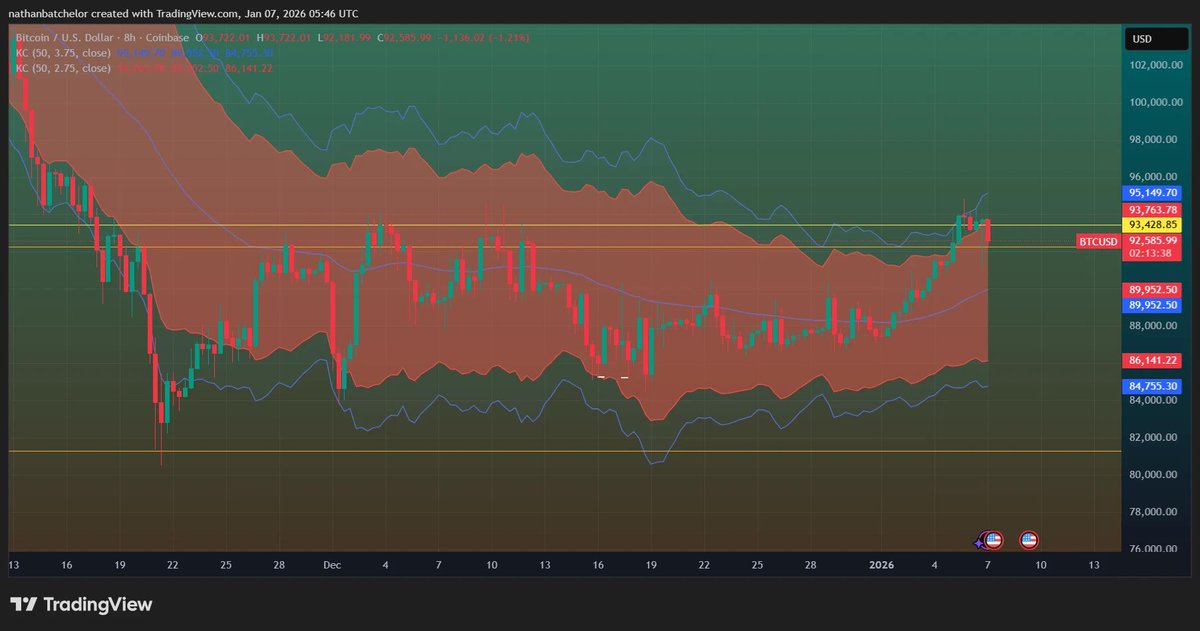Open the standalone US flag economic event icon

(x=1028, y=540)
